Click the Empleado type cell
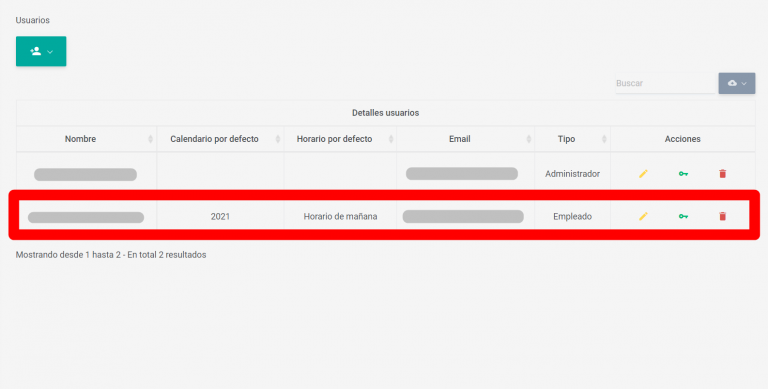Image resolution: width=768 pixels, height=389 pixels. click(573, 216)
